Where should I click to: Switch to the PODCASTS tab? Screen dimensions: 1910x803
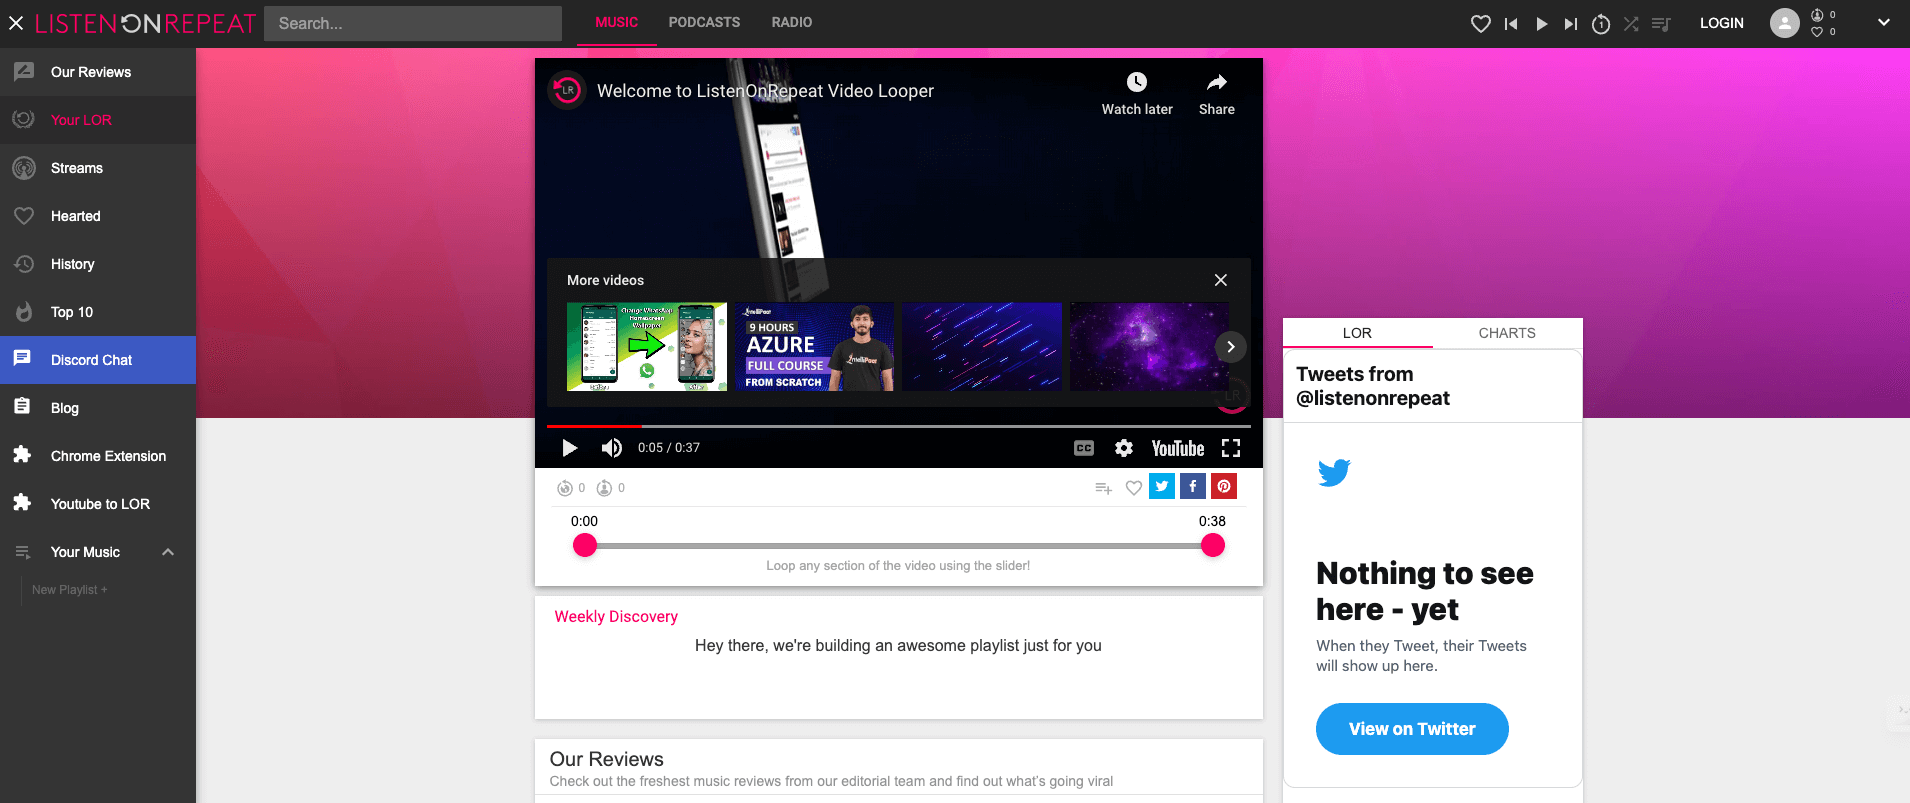pos(704,22)
